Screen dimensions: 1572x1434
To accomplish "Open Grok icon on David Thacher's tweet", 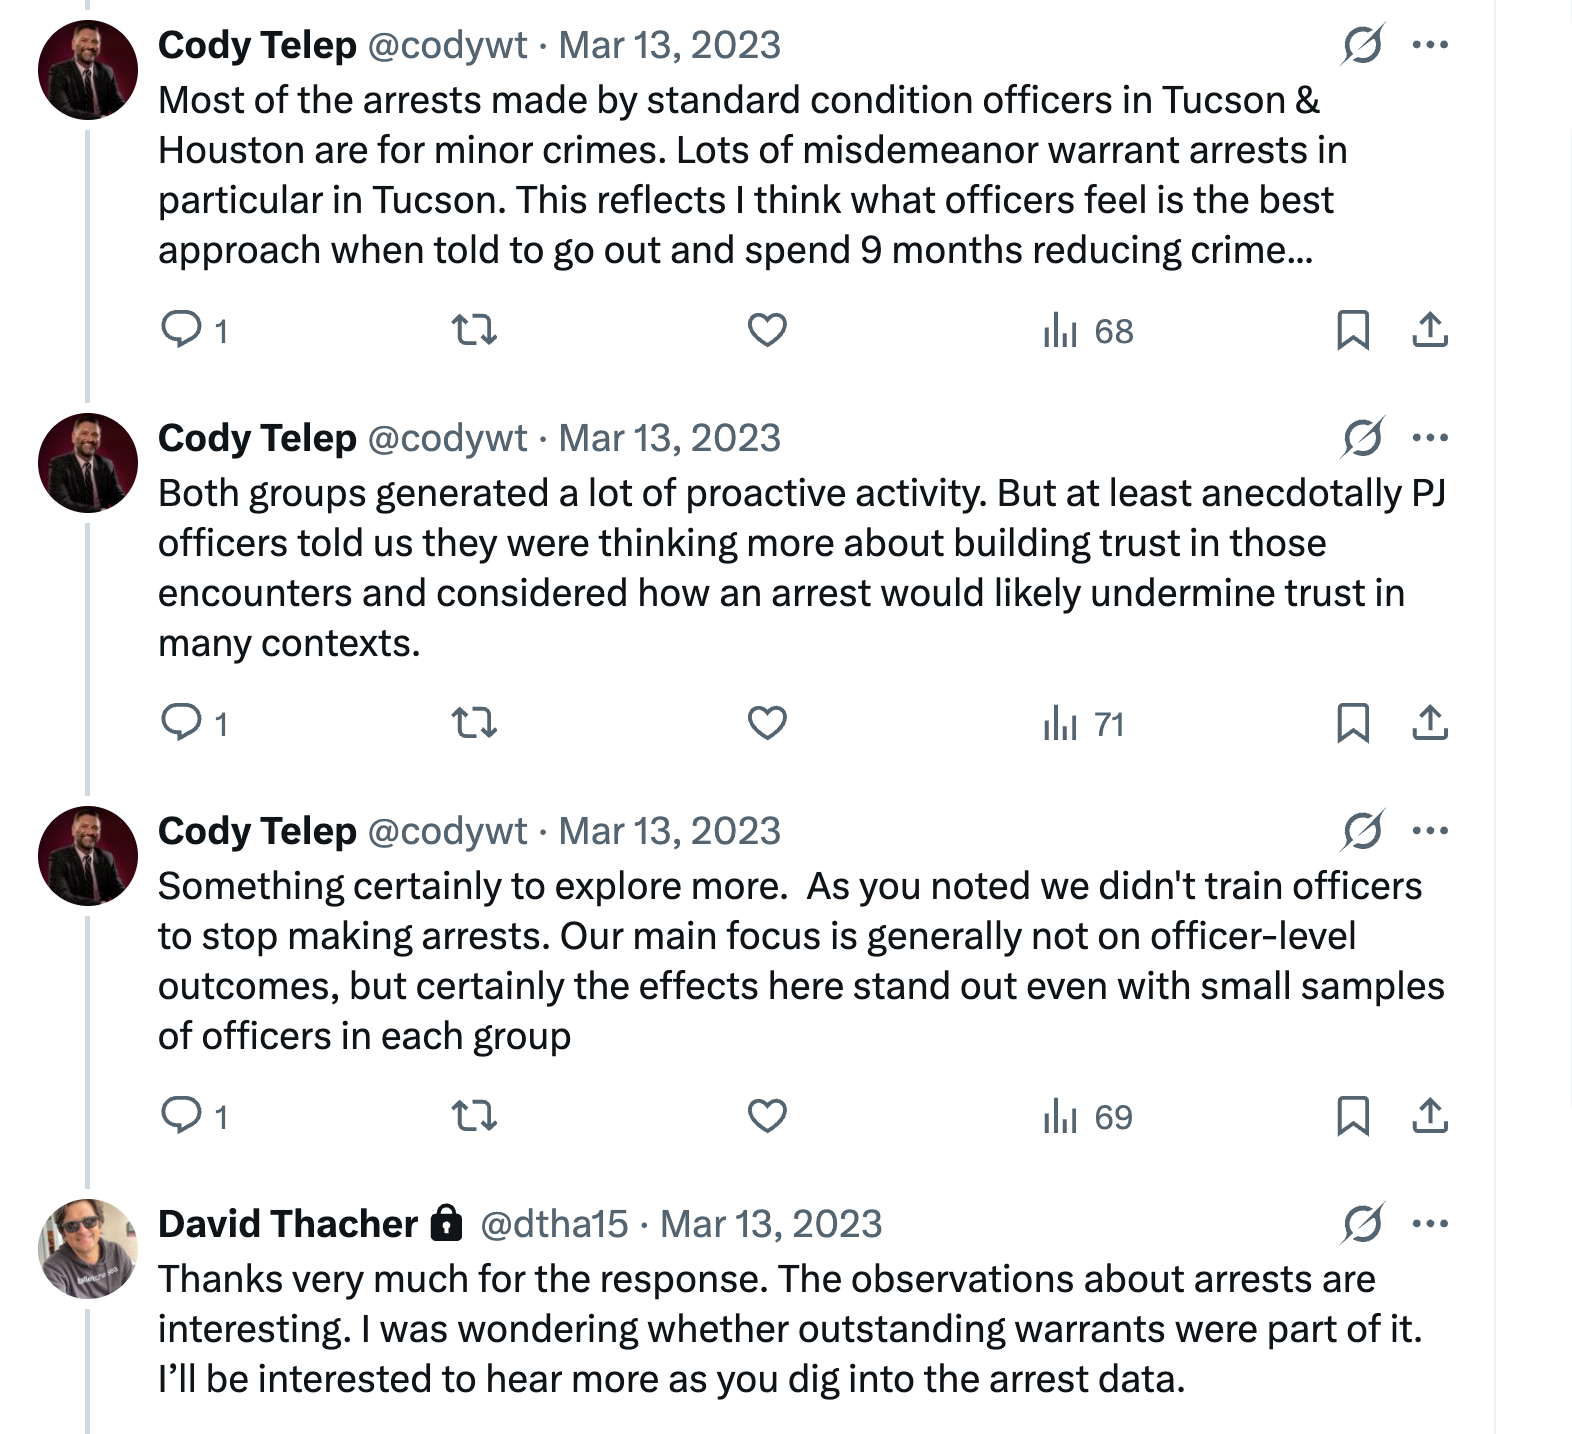I will click(x=1363, y=1223).
